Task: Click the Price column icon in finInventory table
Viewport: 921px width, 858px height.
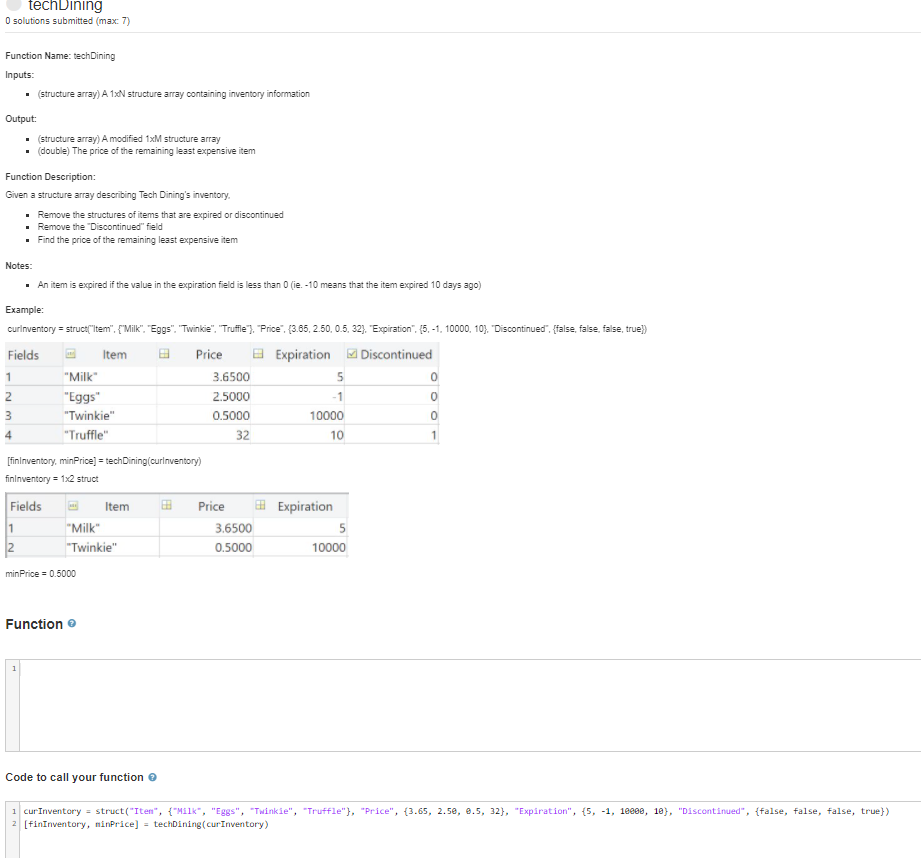Action: click(166, 506)
